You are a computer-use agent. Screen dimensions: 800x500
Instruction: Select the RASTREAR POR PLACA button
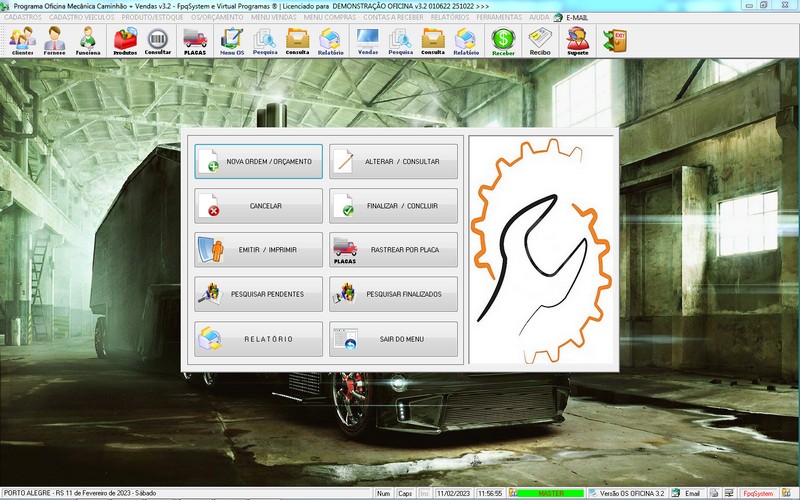[x=393, y=250]
